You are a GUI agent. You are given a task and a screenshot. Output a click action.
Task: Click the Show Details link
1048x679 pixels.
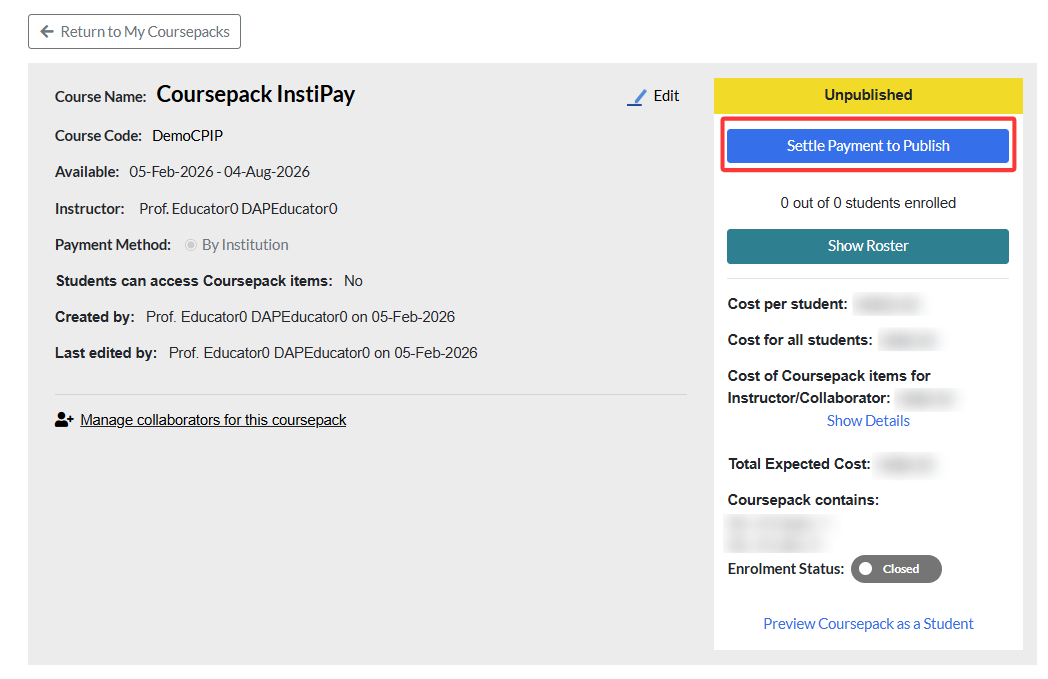(x=868, y=420)
